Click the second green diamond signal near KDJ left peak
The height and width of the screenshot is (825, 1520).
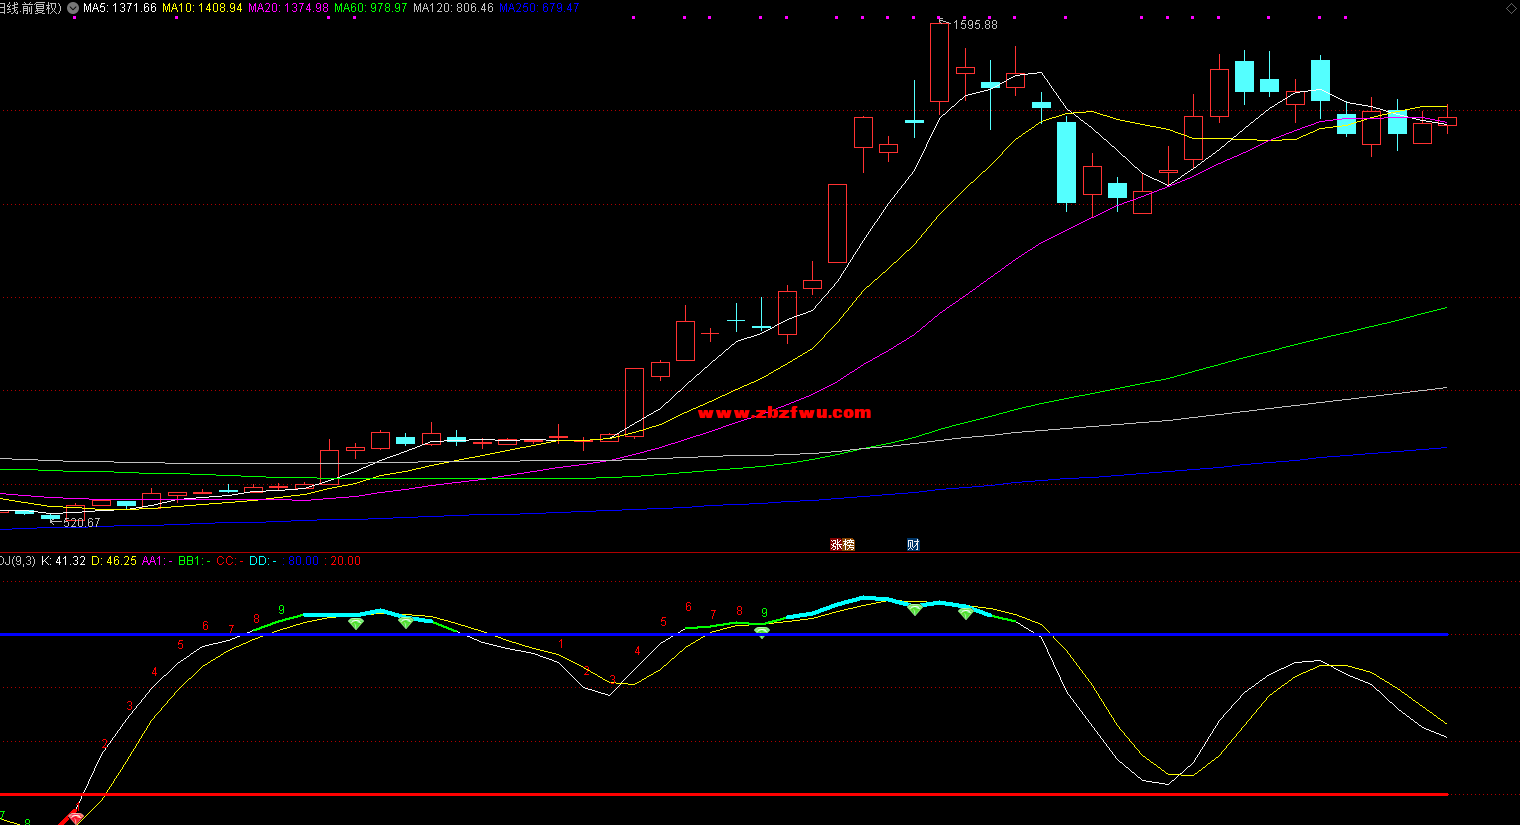click(405, 622)
